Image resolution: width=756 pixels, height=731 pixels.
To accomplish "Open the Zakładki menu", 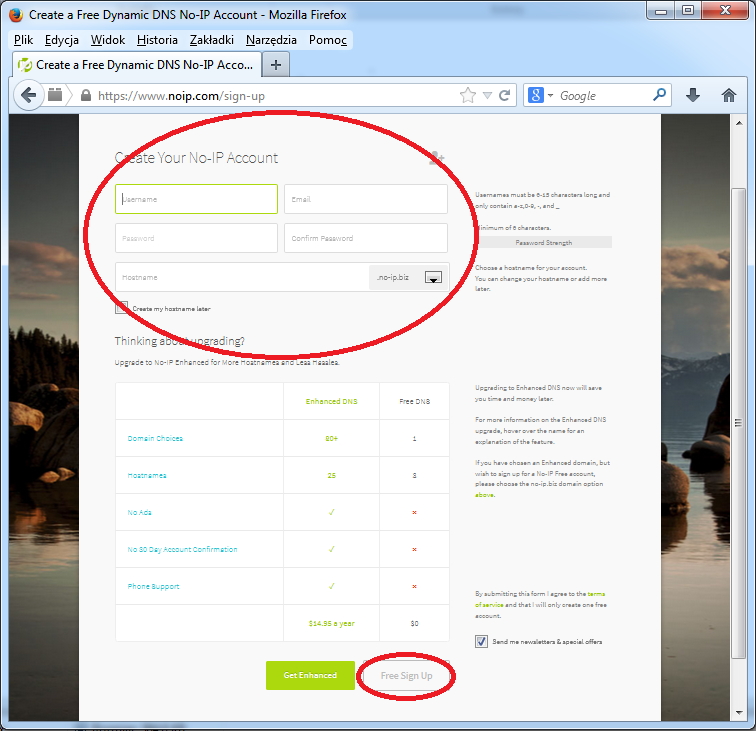I will (212, 40).
